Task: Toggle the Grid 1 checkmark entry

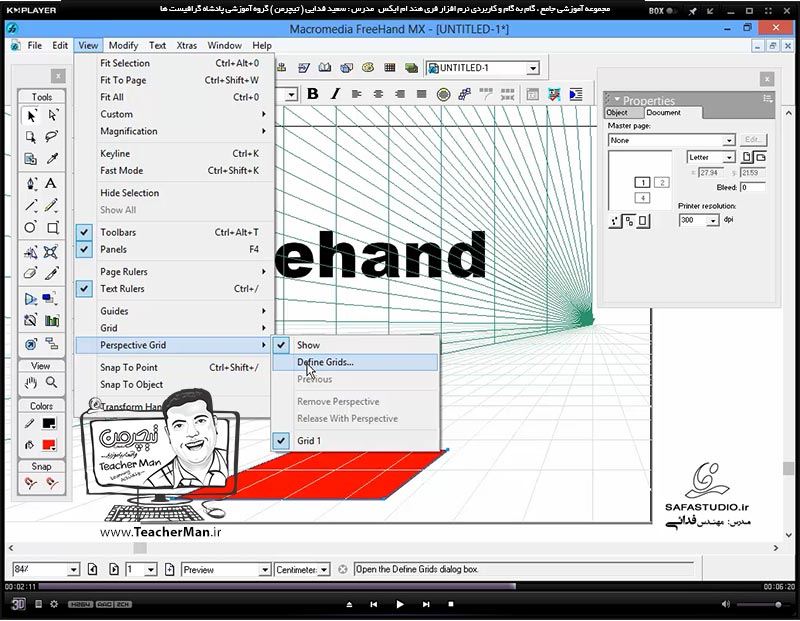Action: pos(355,441)
